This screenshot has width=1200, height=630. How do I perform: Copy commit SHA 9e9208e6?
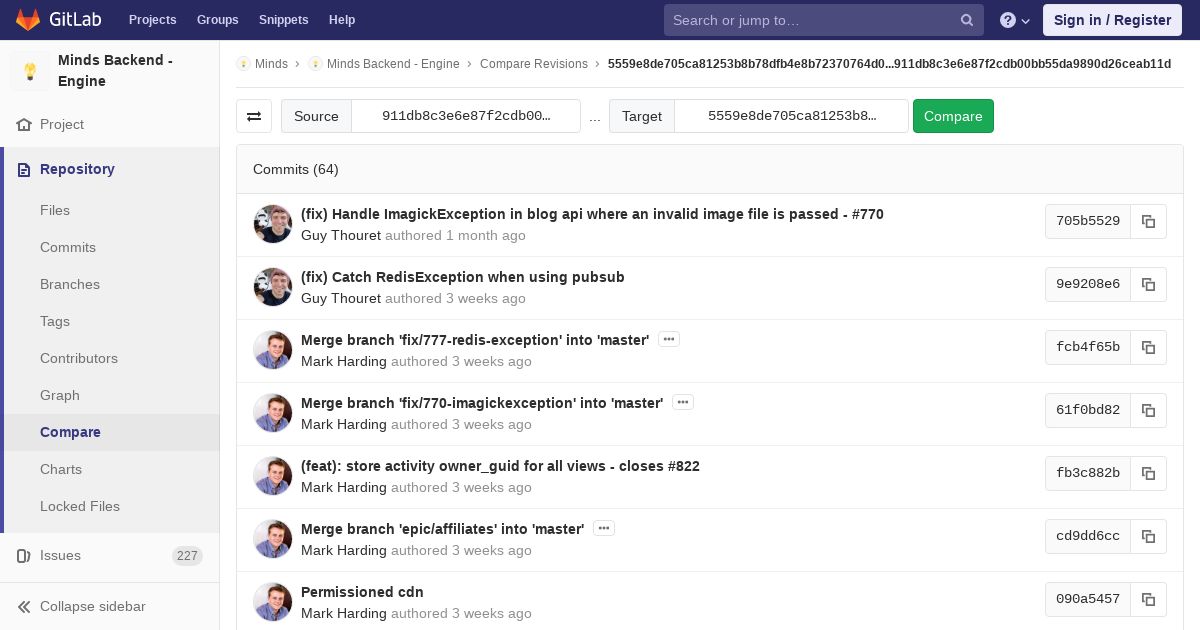click(1148, 285)
